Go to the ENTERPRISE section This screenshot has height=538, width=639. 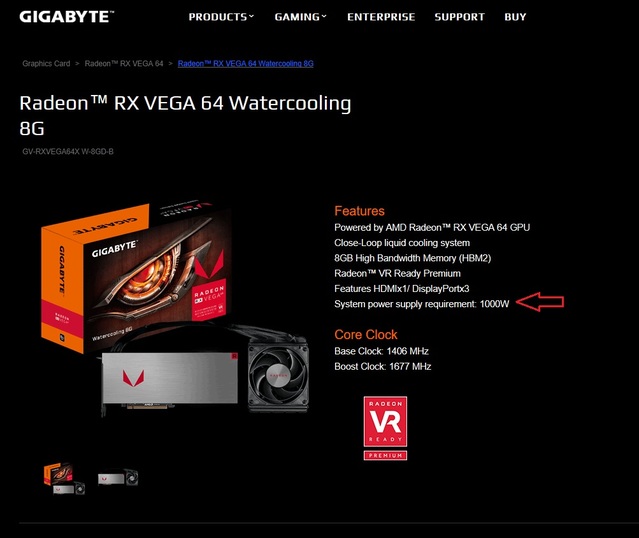pyautogui.click(x=381, y=17)
